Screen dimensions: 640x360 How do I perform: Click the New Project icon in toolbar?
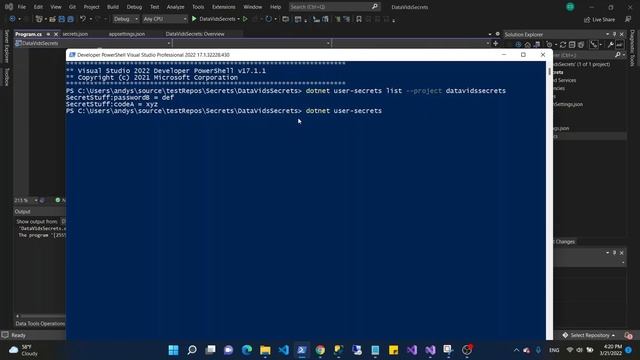tap(39, 19)
